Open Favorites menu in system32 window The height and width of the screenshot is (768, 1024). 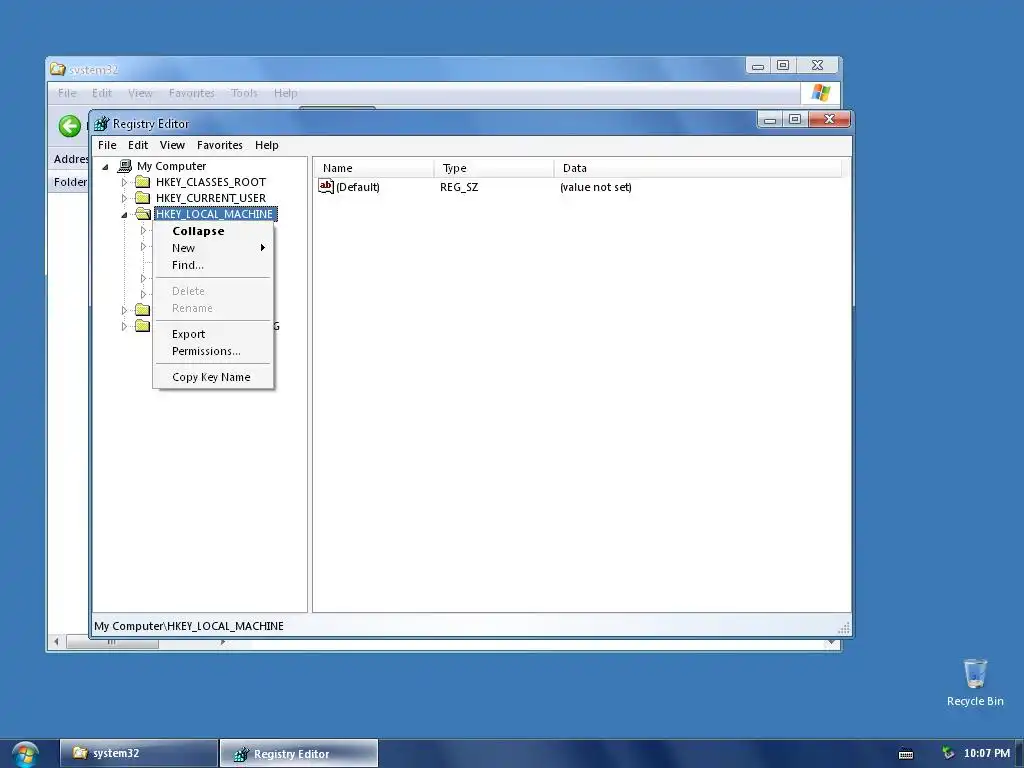(x=191, y=93)
